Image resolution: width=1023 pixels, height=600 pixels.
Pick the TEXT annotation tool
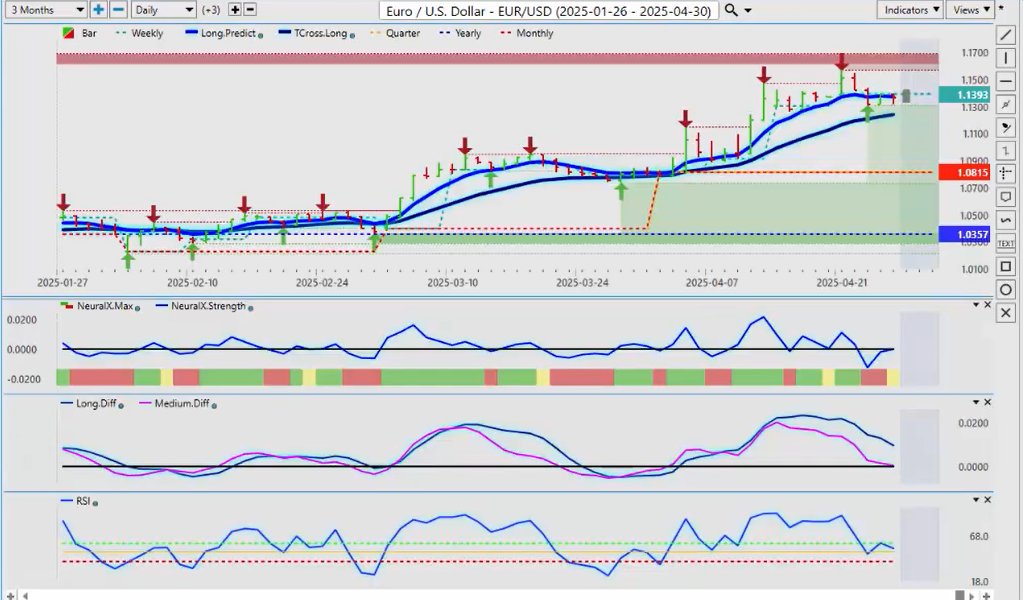coord(1006,243)
